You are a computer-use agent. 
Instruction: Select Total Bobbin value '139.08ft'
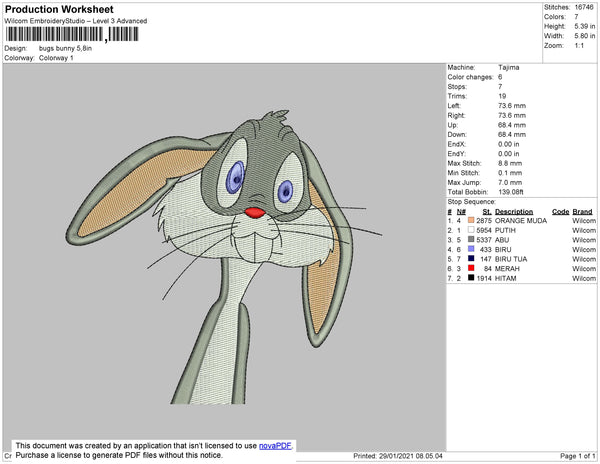click(511, 192)
